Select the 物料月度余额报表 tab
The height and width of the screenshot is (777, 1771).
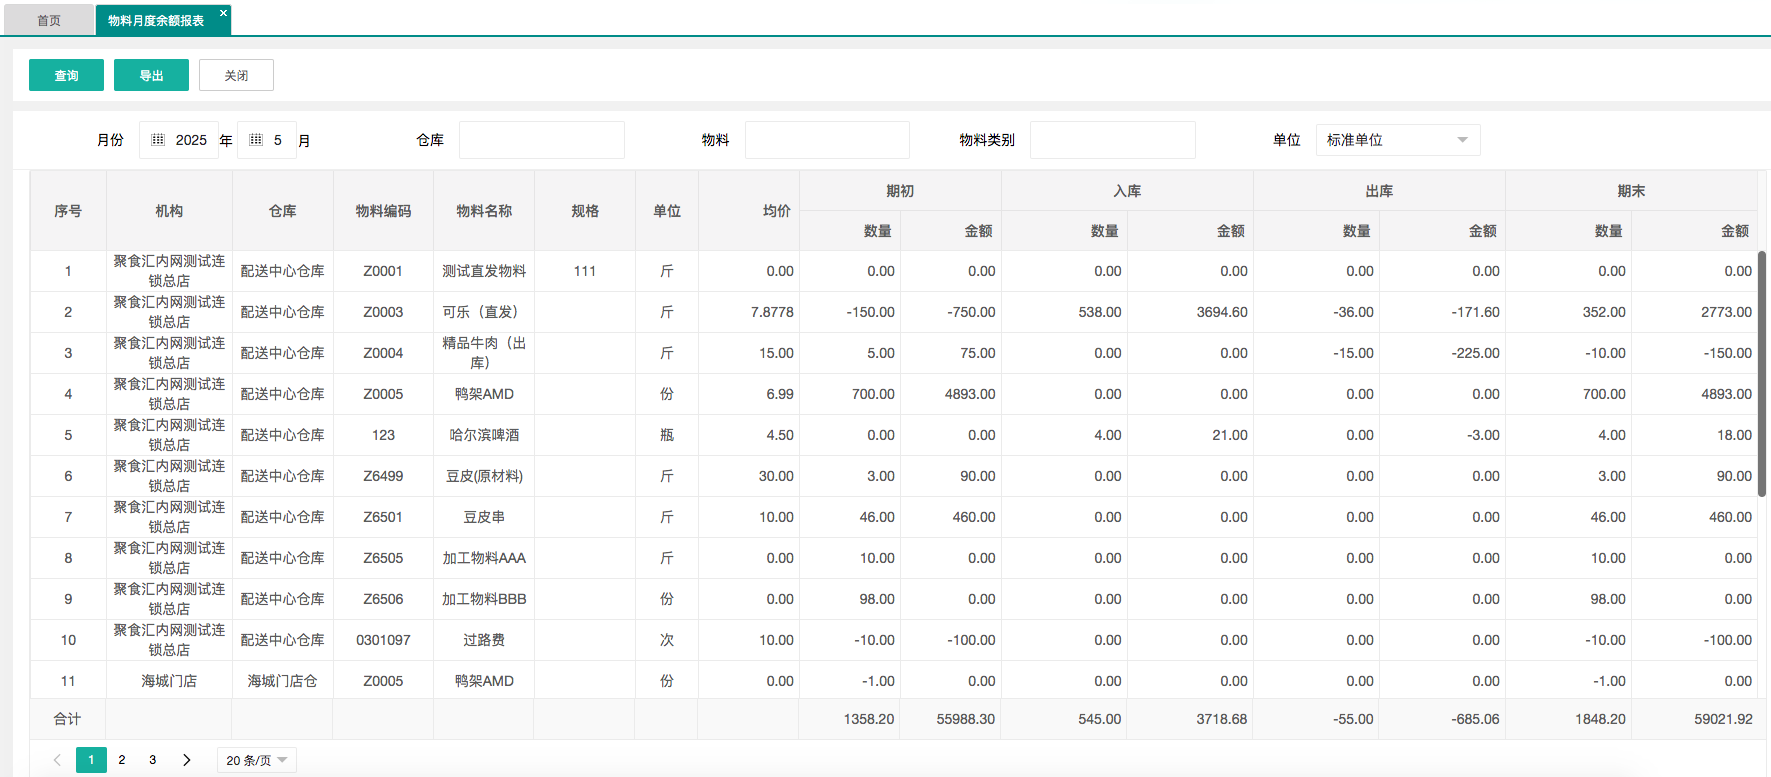pos(156,20)
